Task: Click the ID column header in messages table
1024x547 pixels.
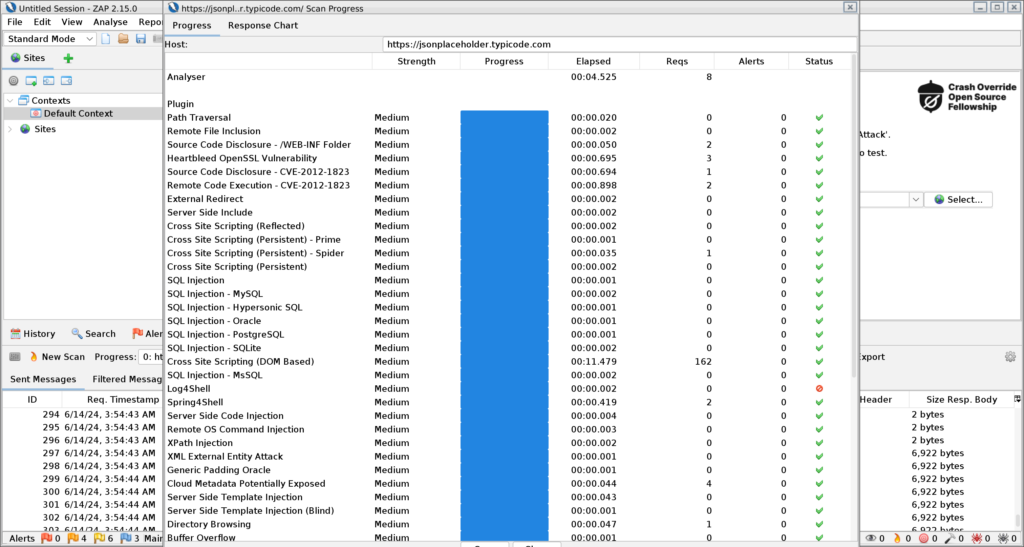Action: tap(32, 399)
